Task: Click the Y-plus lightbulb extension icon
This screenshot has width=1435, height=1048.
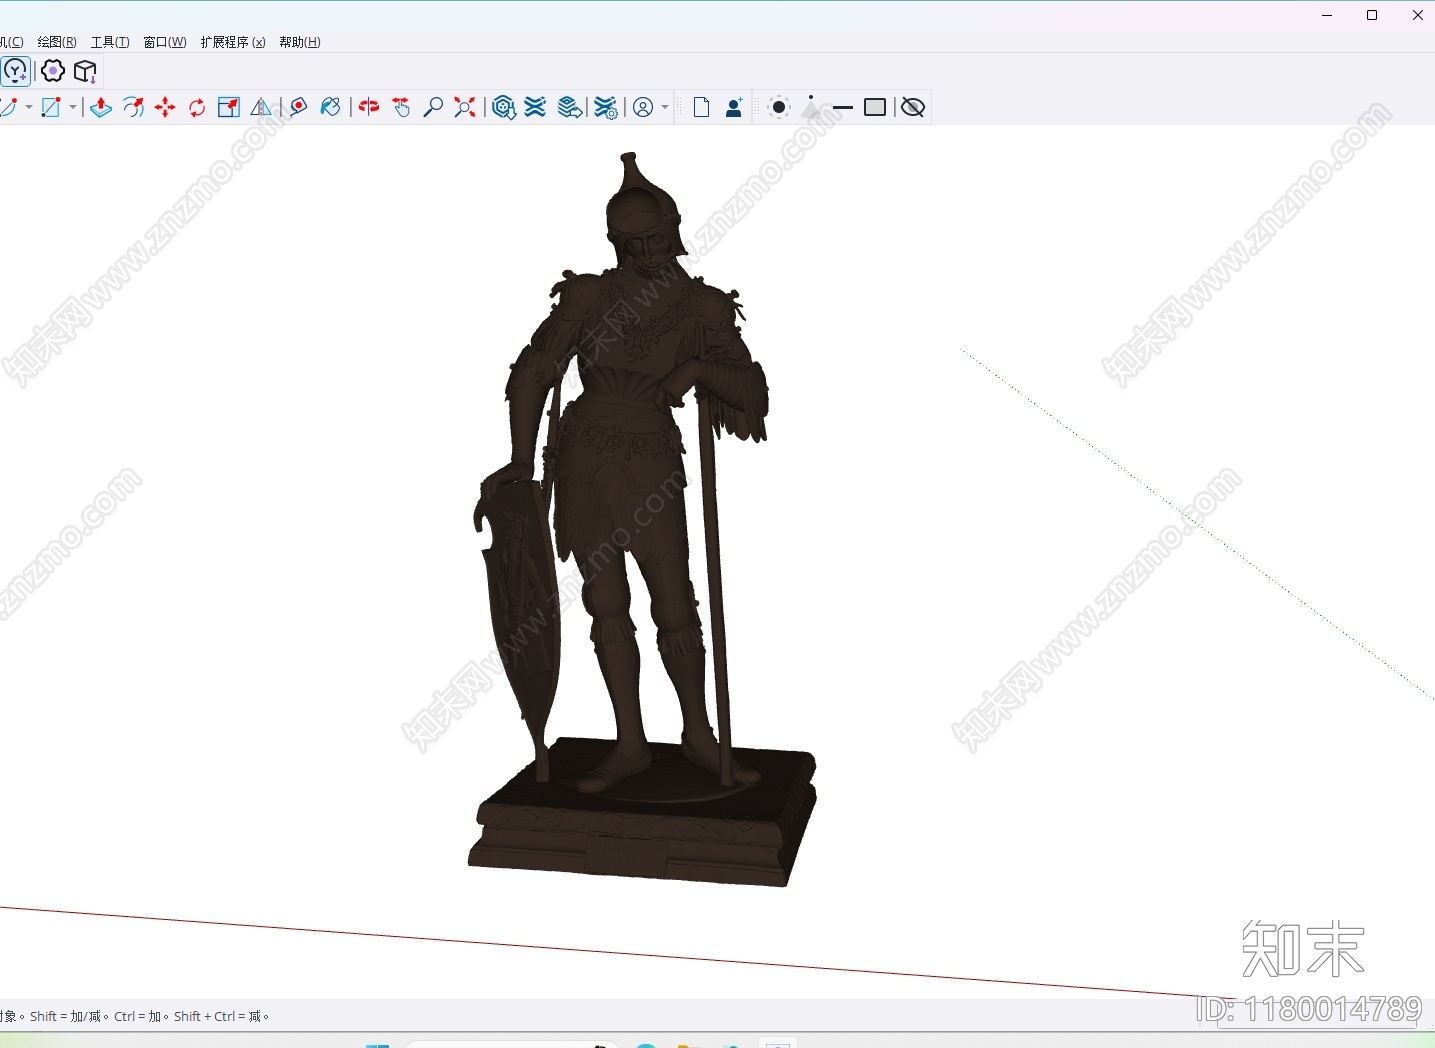Action: [16, 71]
